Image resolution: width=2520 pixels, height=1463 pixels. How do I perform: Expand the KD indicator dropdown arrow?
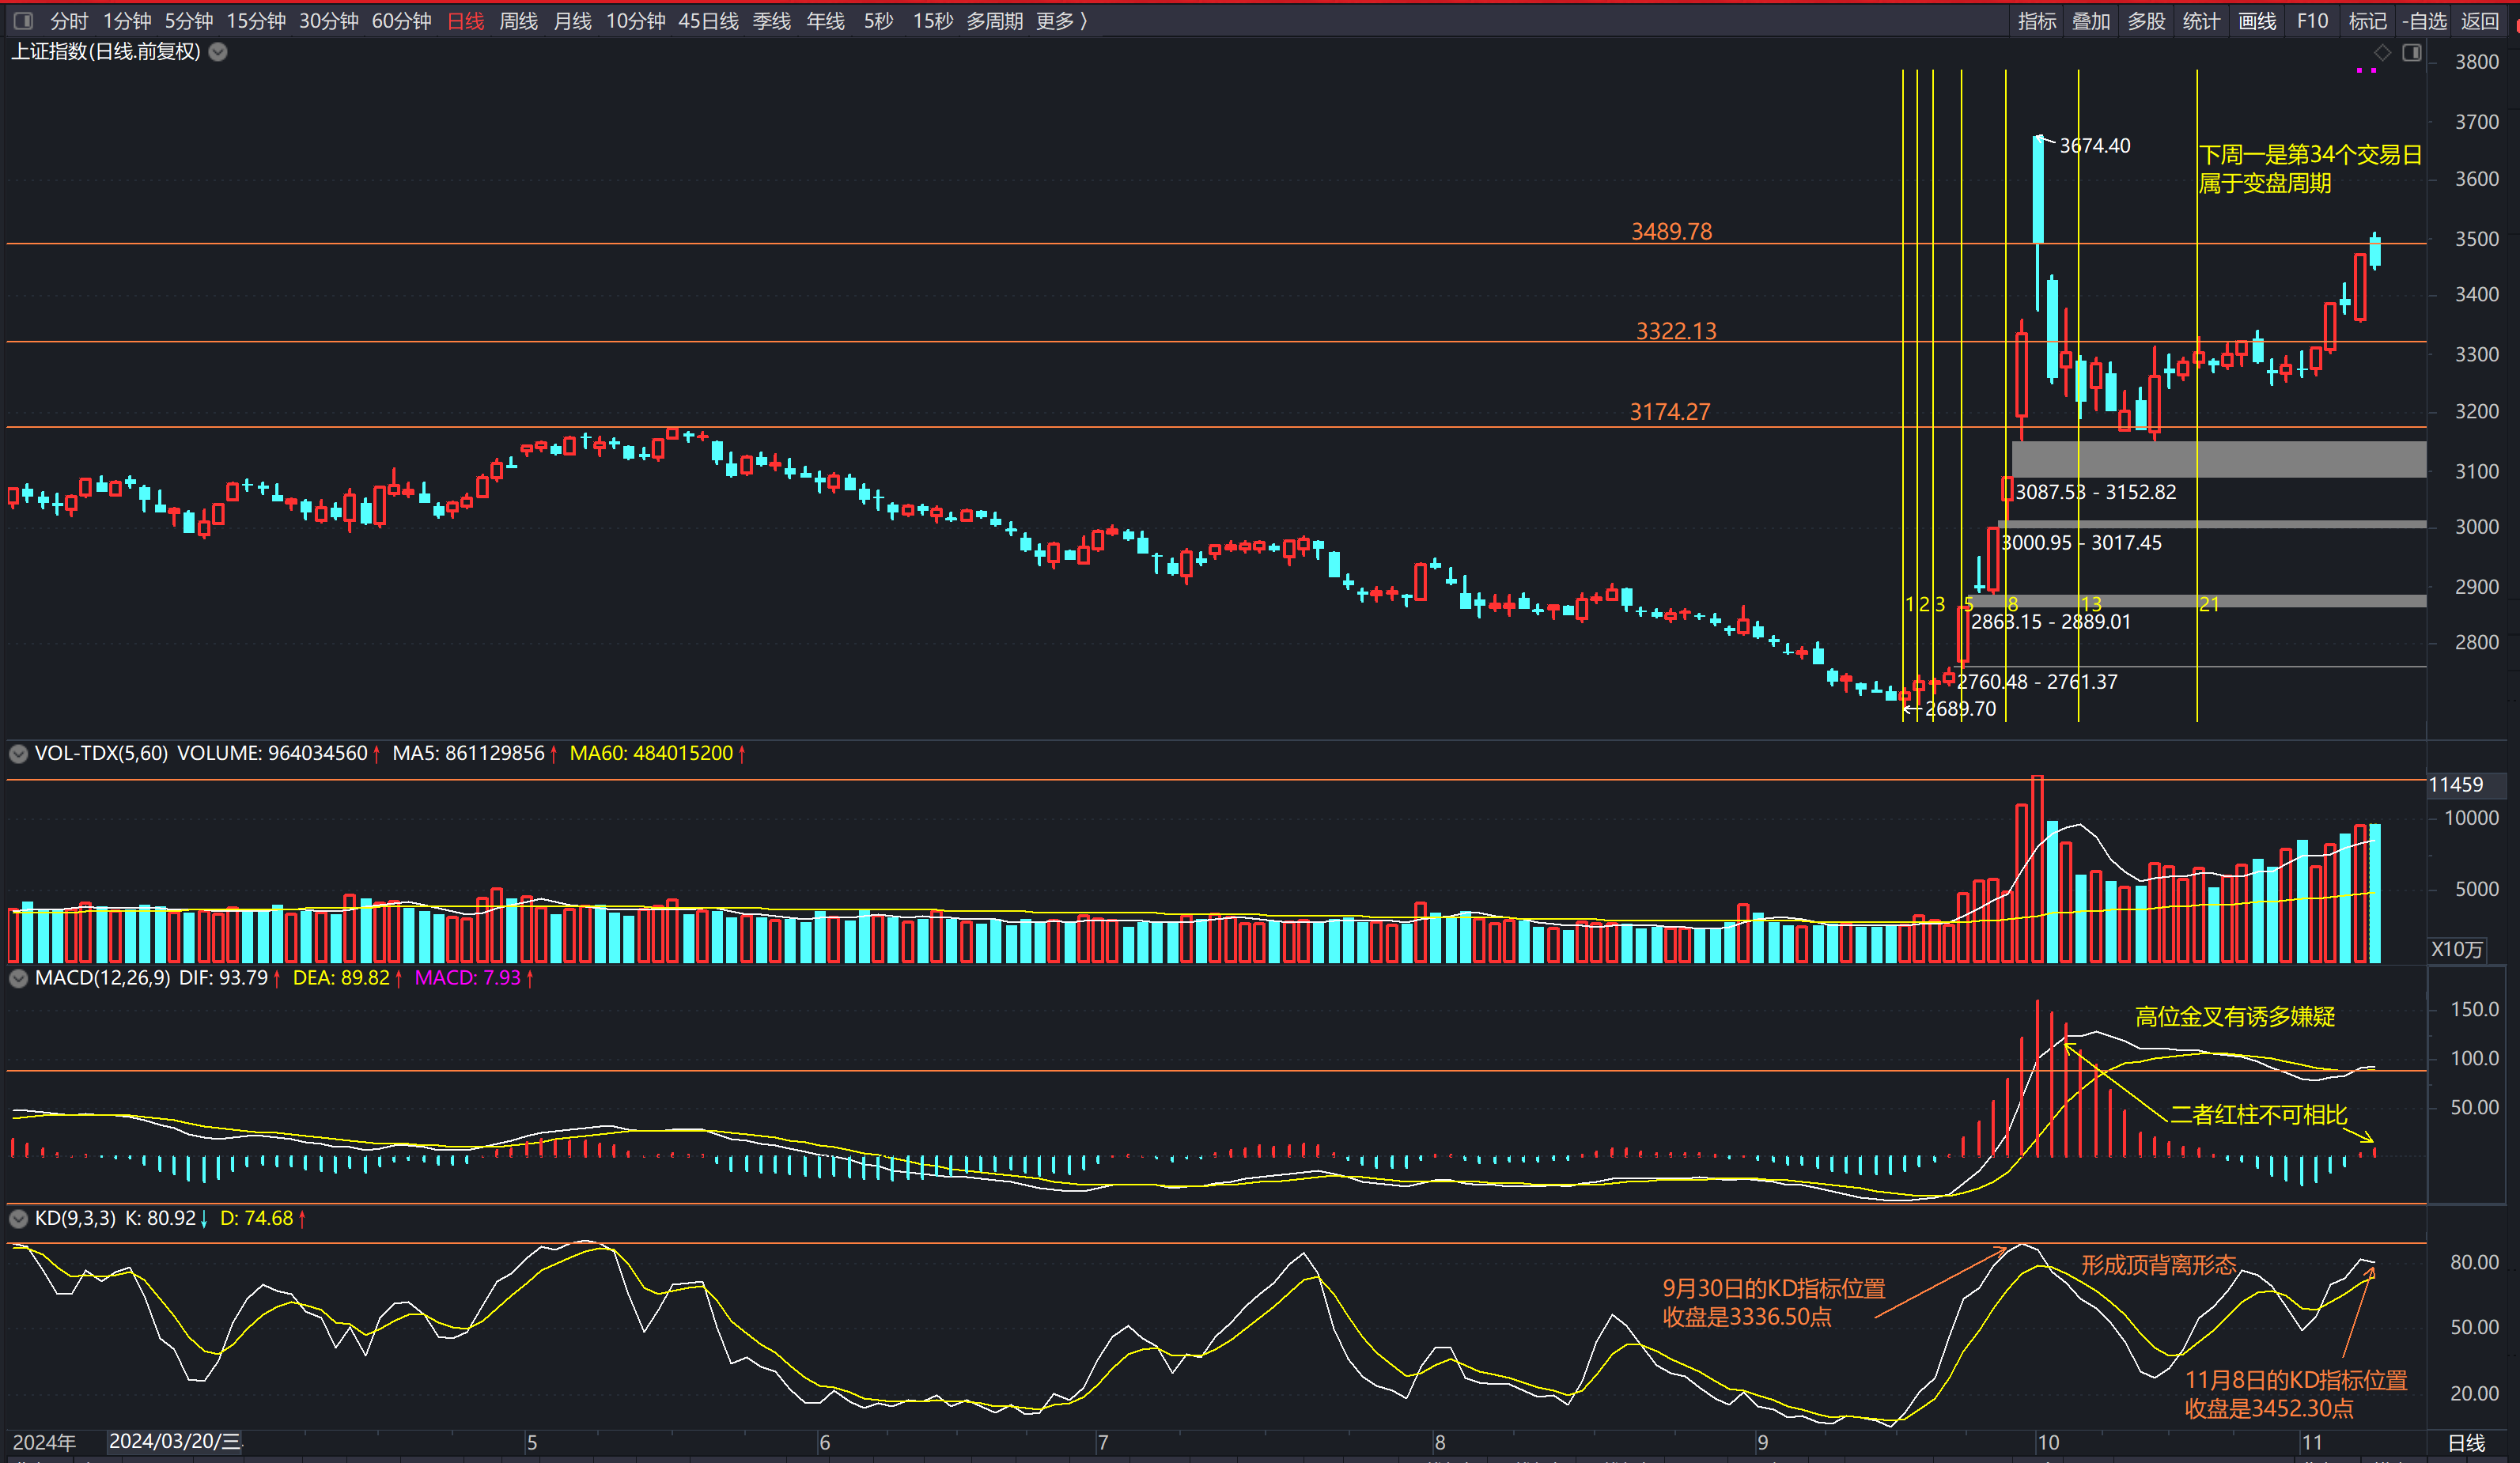point(18,1218)
